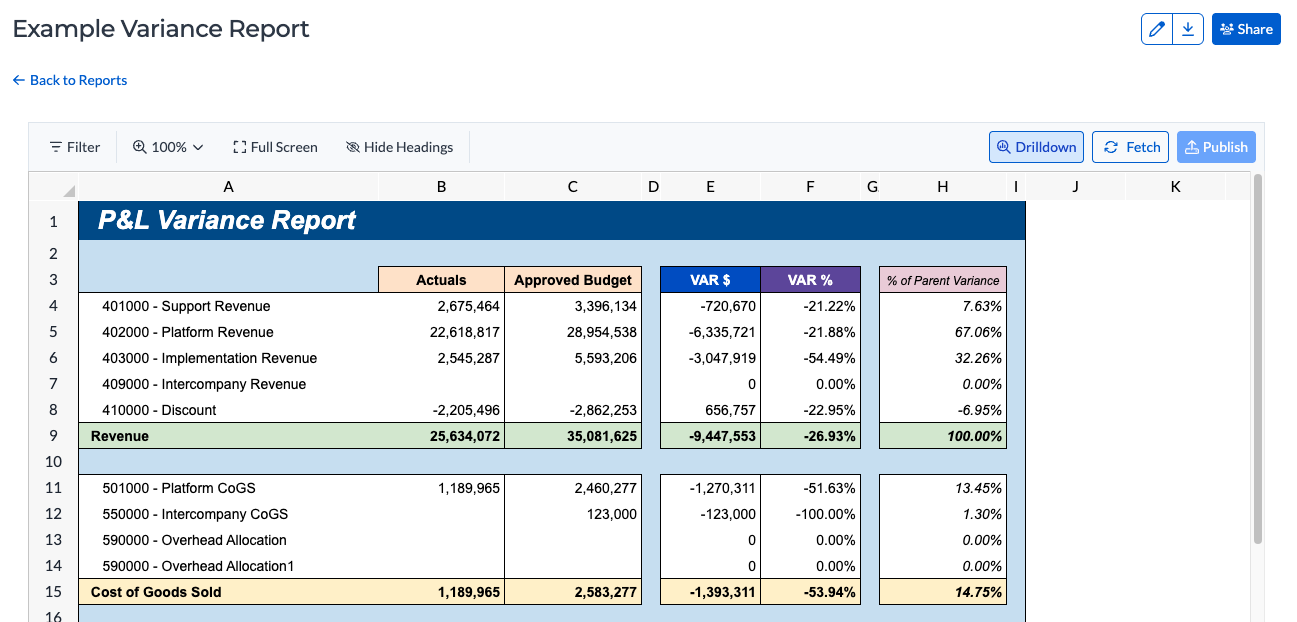The height and width of the screenshot is (622, 1297).
Task: Select column B header
Action: pos(441,186)
